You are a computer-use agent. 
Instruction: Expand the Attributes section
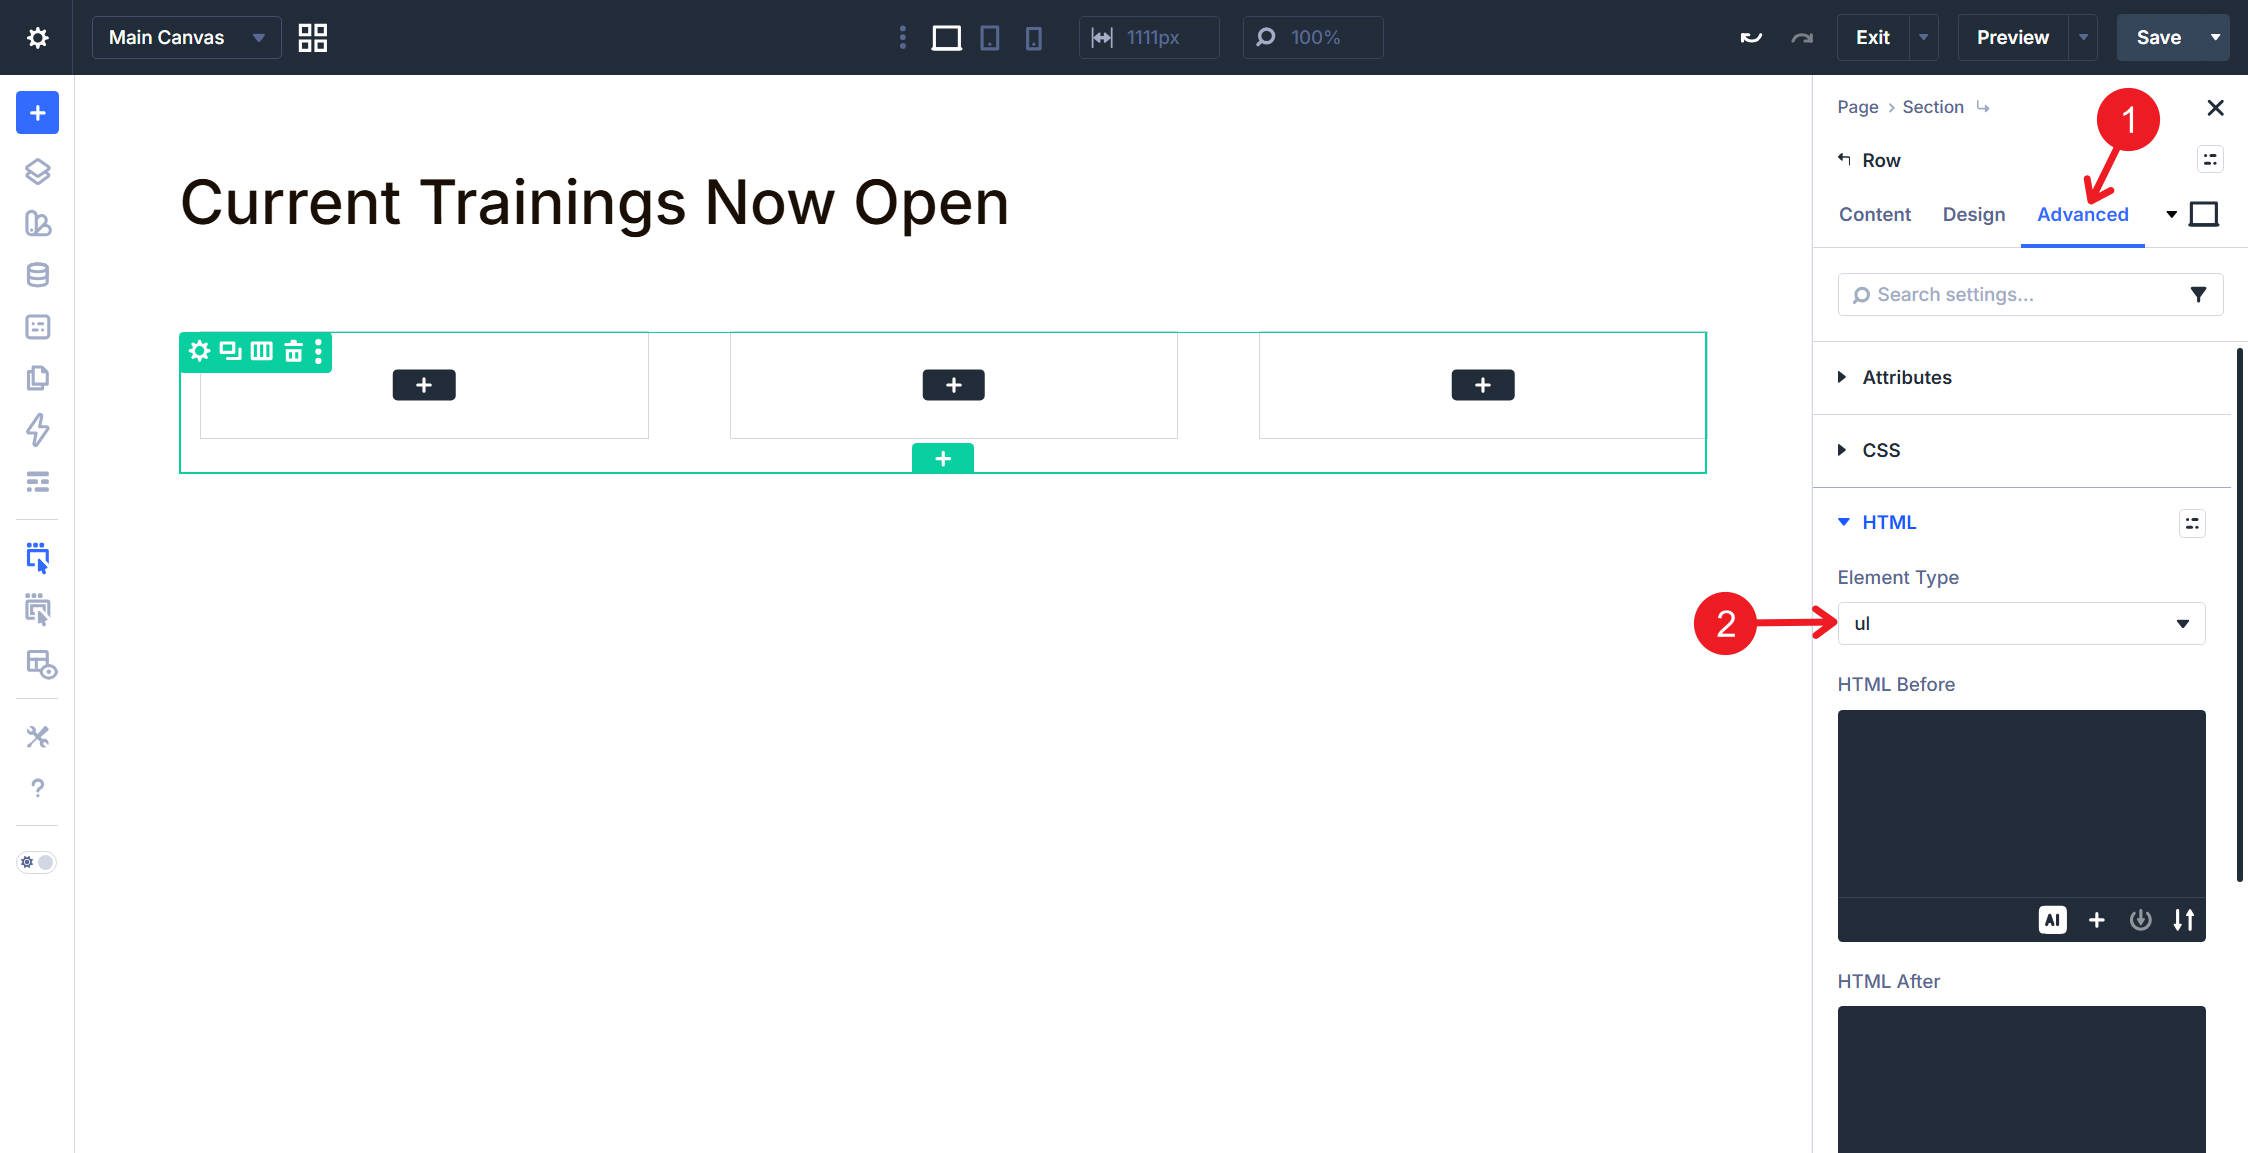[x=1906, y=377]
